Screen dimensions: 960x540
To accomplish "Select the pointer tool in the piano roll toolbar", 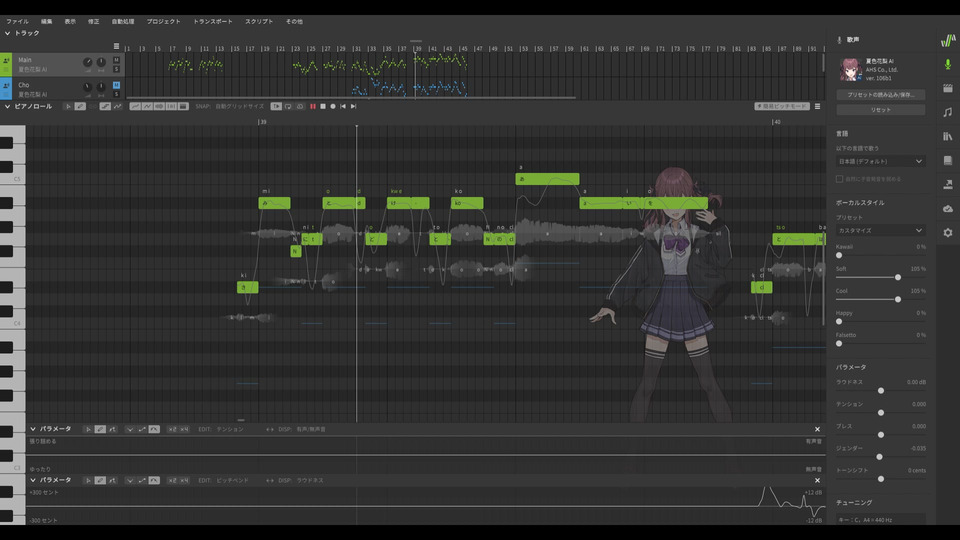I will coord(69,107).
